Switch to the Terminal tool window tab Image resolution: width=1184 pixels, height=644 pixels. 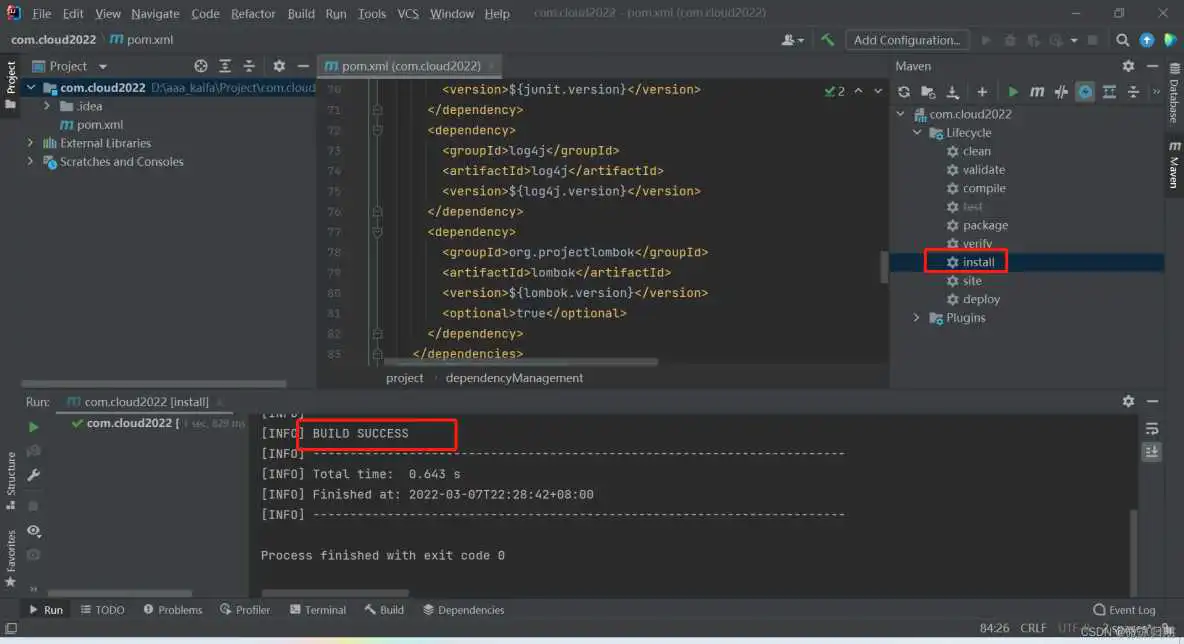(318, 610)
